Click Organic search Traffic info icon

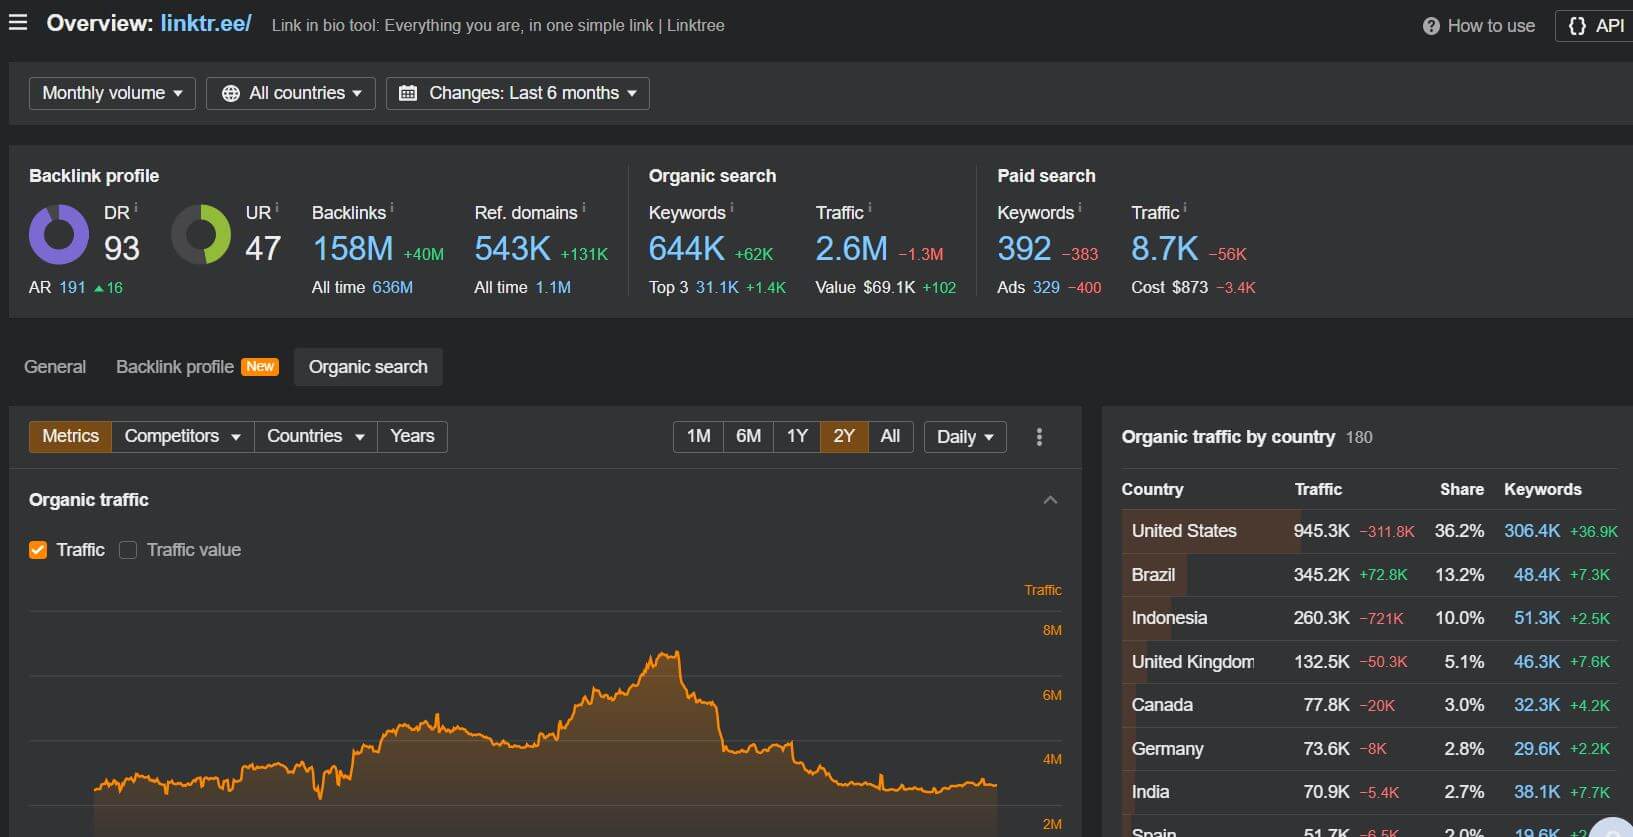click(870, 208)
